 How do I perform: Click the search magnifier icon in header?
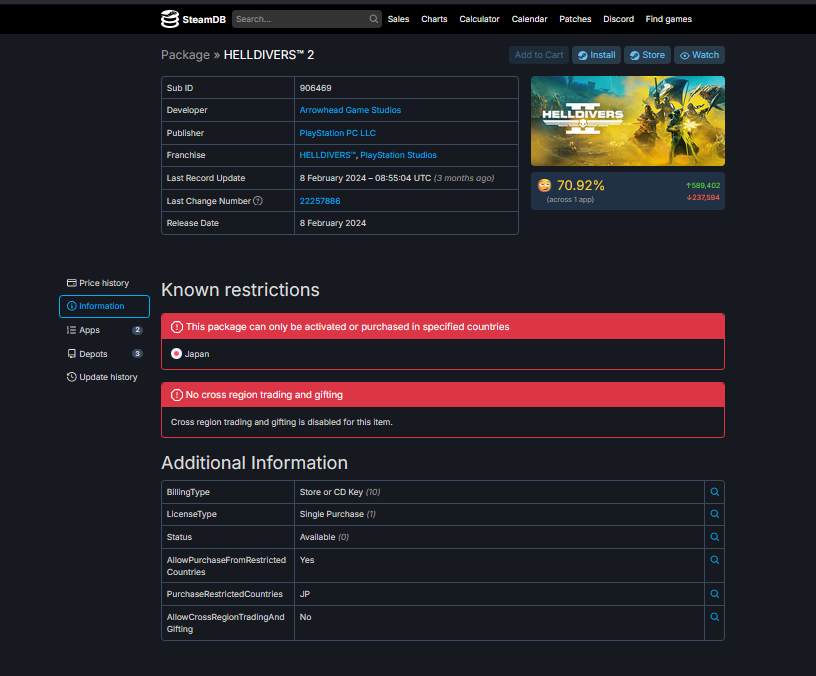(x=374, y=19)
